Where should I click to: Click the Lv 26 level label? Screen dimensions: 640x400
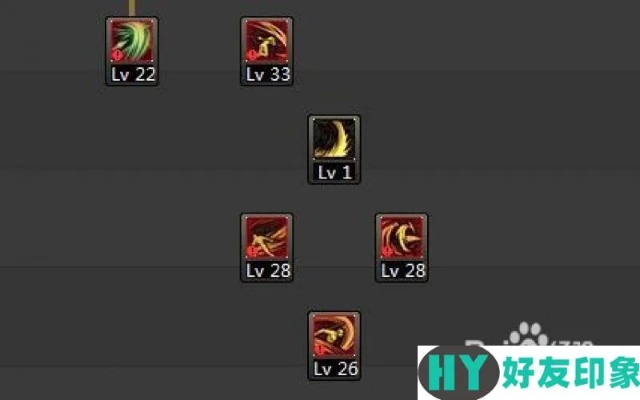[x=336, y=369]
